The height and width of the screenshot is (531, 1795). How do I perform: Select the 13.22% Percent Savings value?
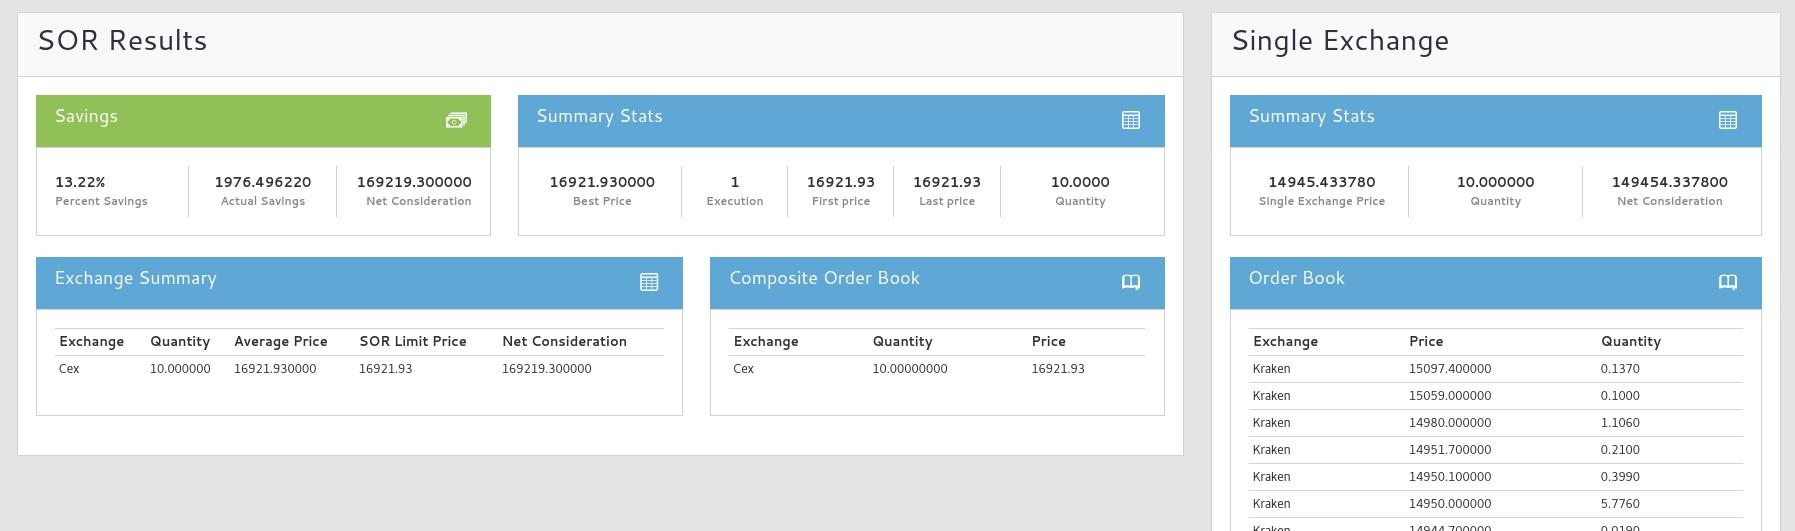80,182
